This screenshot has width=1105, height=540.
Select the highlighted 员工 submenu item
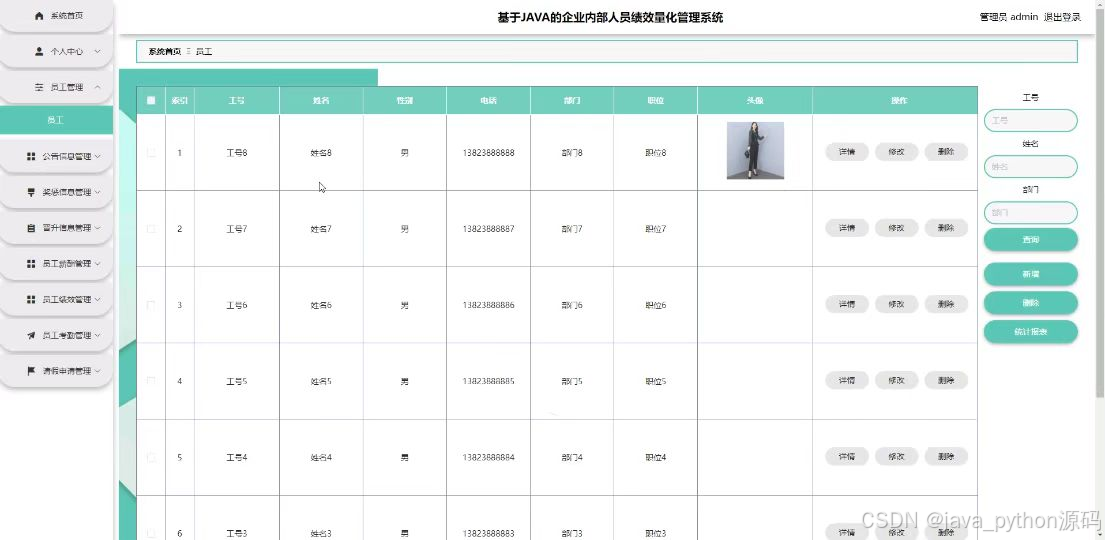point(56,120)
